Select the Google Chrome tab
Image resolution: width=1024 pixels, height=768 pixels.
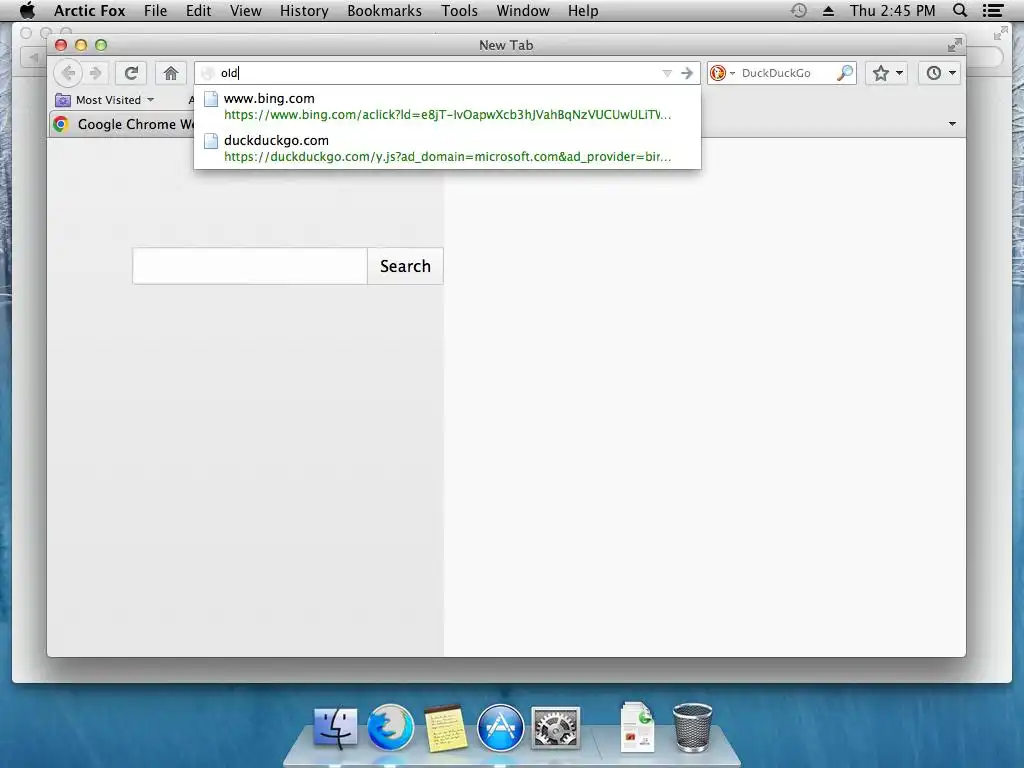coord(124,124)
